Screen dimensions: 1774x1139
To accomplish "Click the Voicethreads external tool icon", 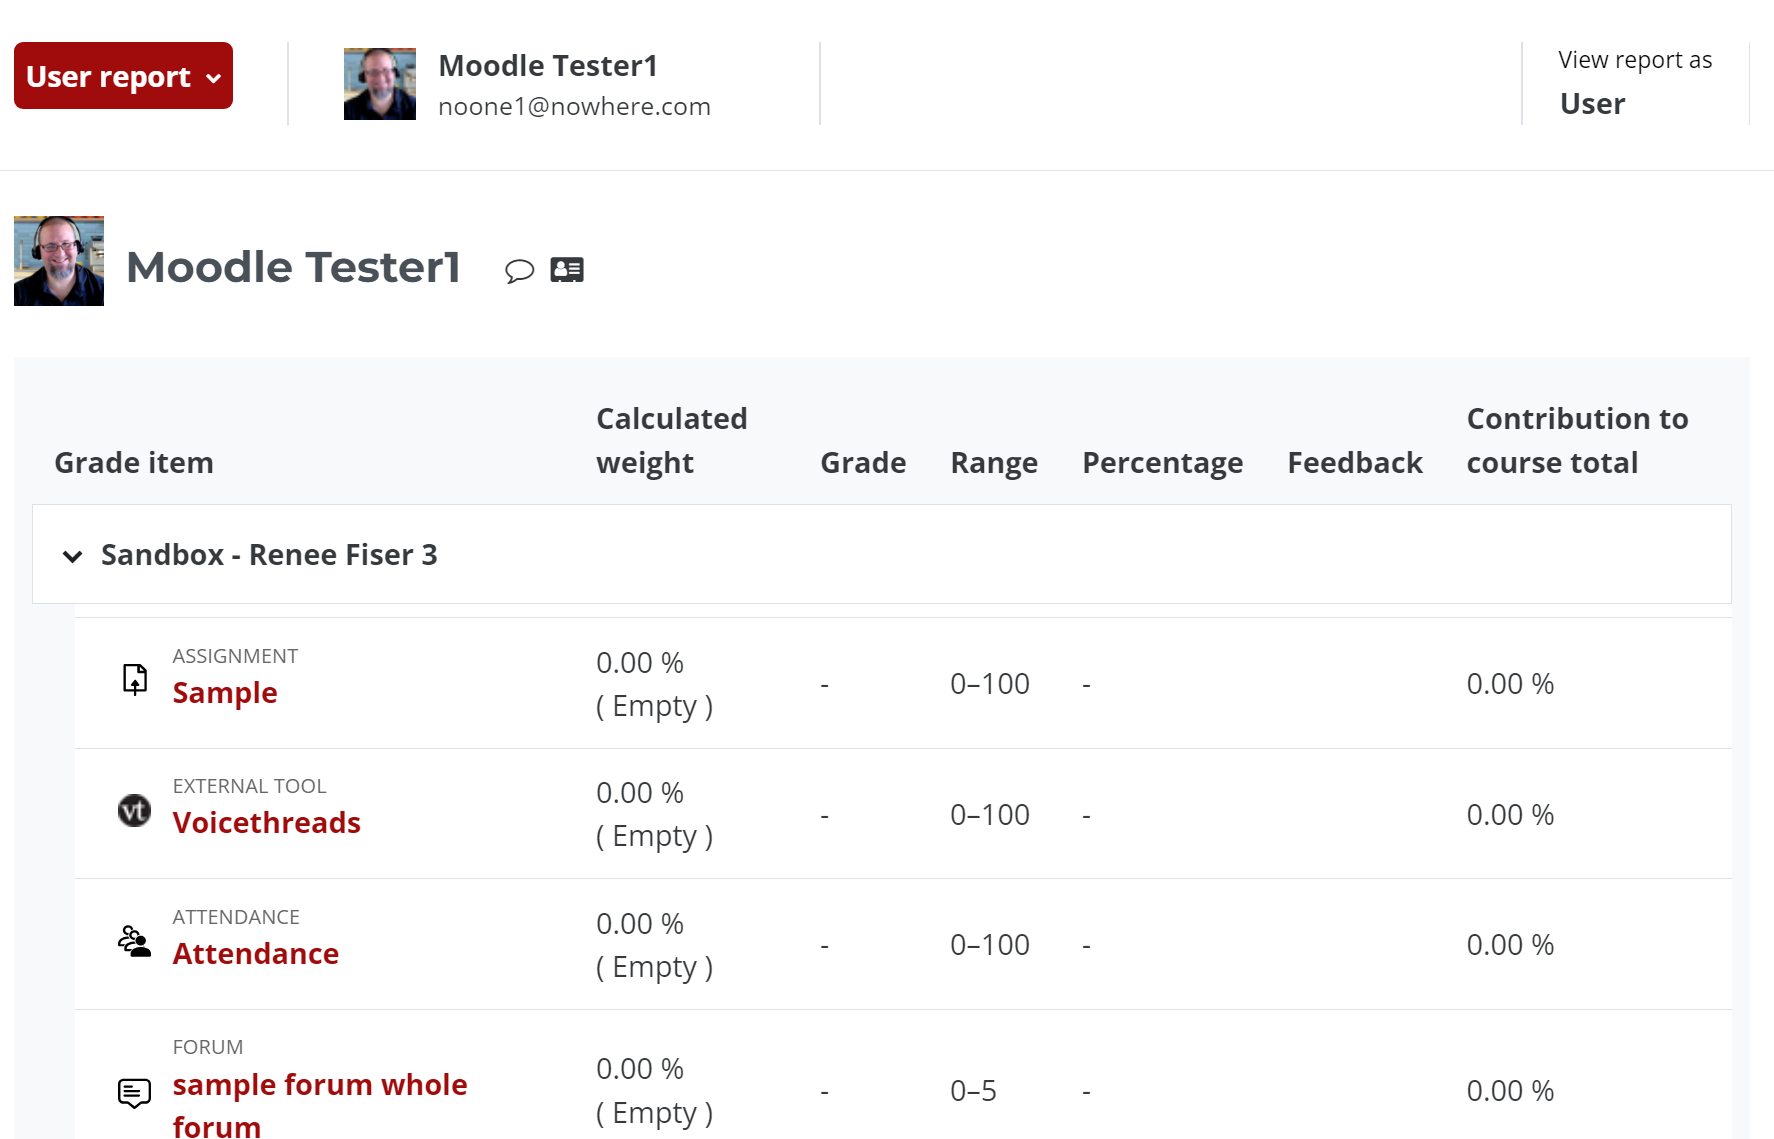I will pos(135,810).
